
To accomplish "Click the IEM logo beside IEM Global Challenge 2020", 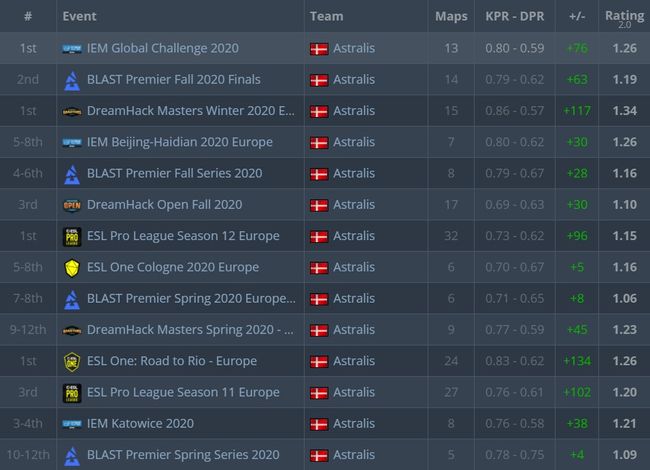I will [x=71, y=48].
